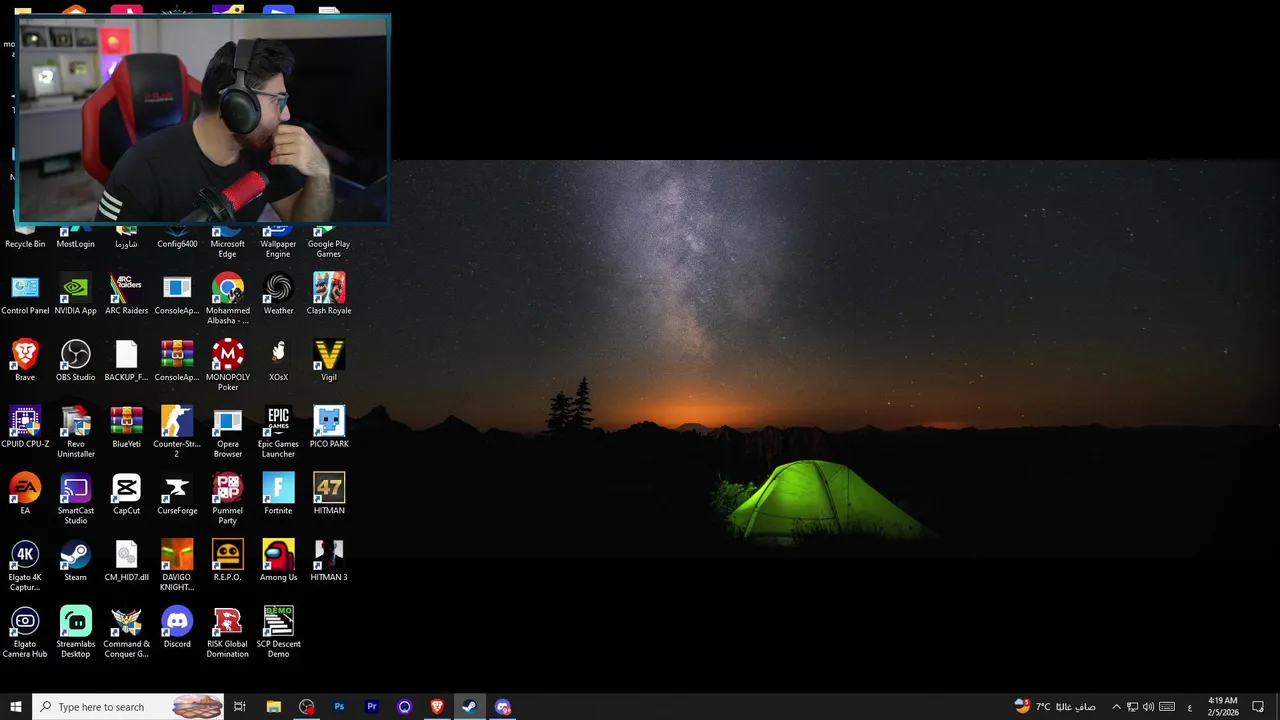Launch RISK Global Domination icon
The width and height of the screenshot is (1280, 720).
click(x=228, y=632)
